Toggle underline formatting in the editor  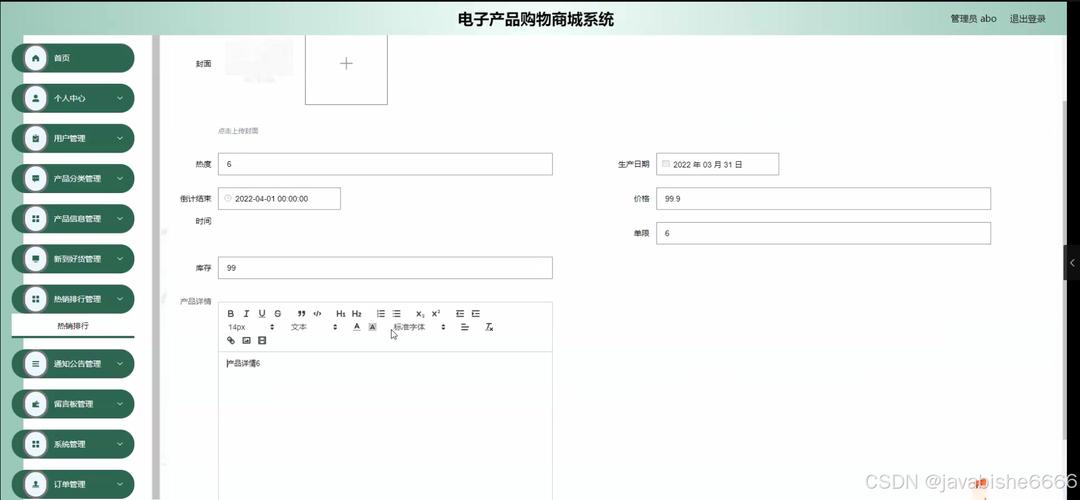click(x=262, y=313)
